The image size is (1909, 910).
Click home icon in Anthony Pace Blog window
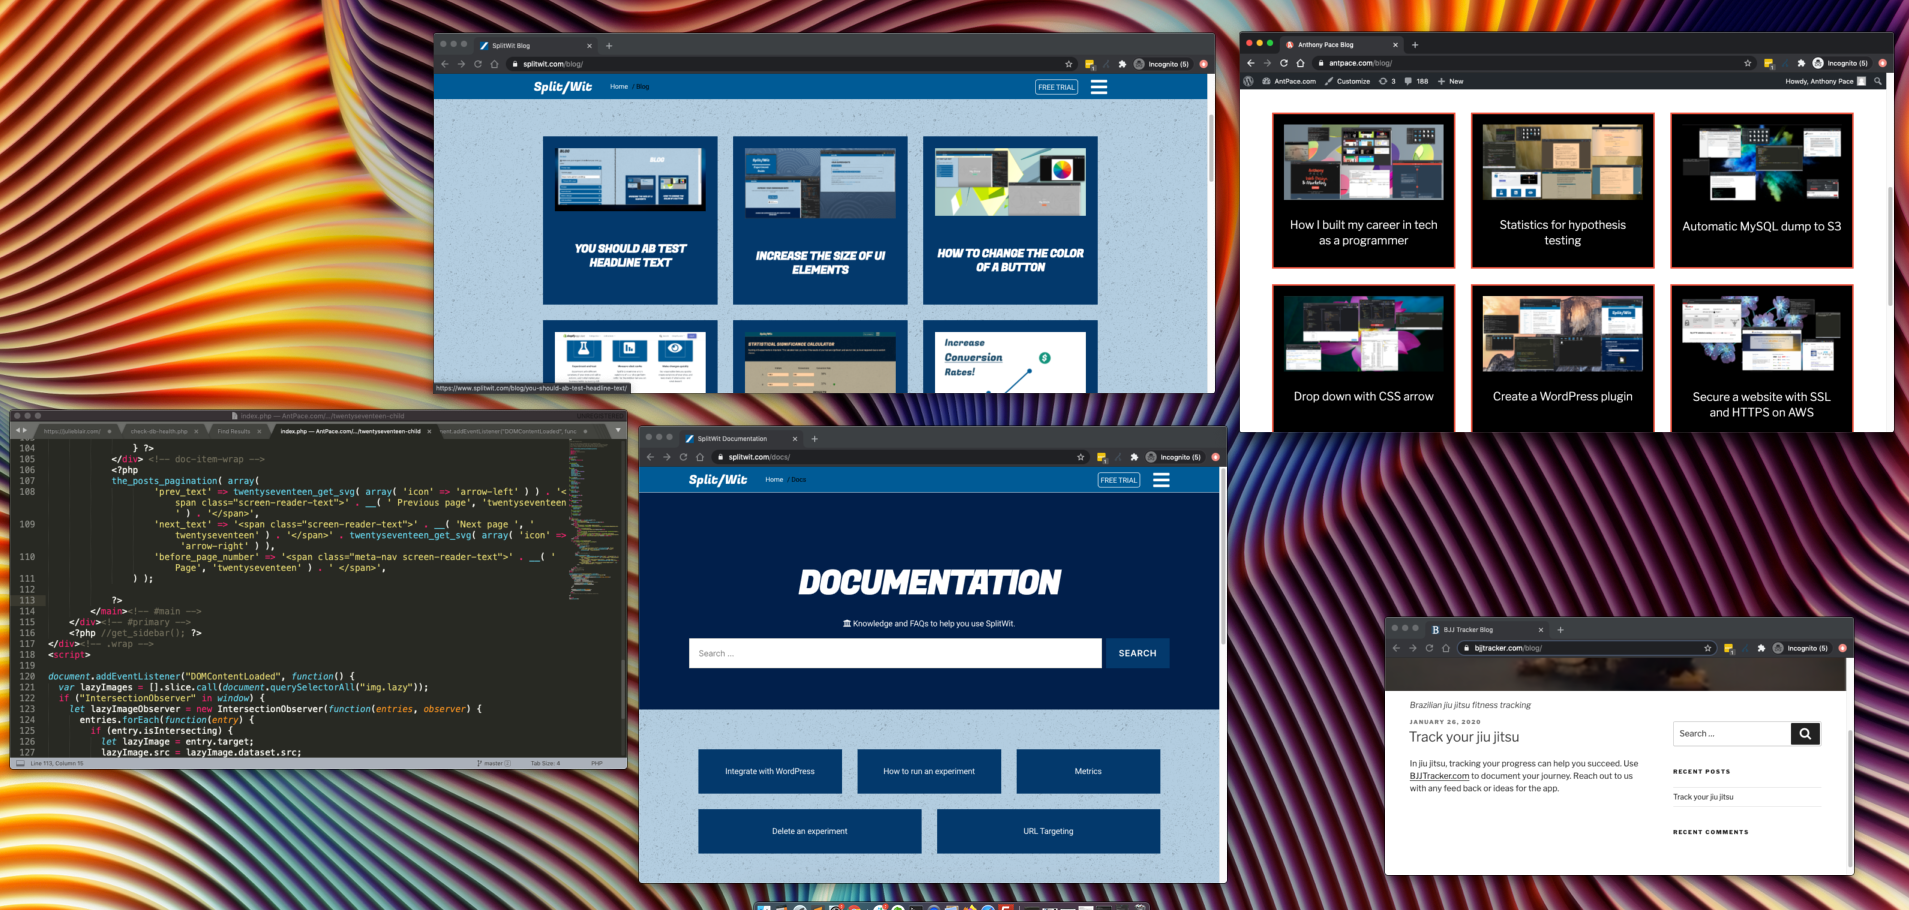coord(1300,63)
